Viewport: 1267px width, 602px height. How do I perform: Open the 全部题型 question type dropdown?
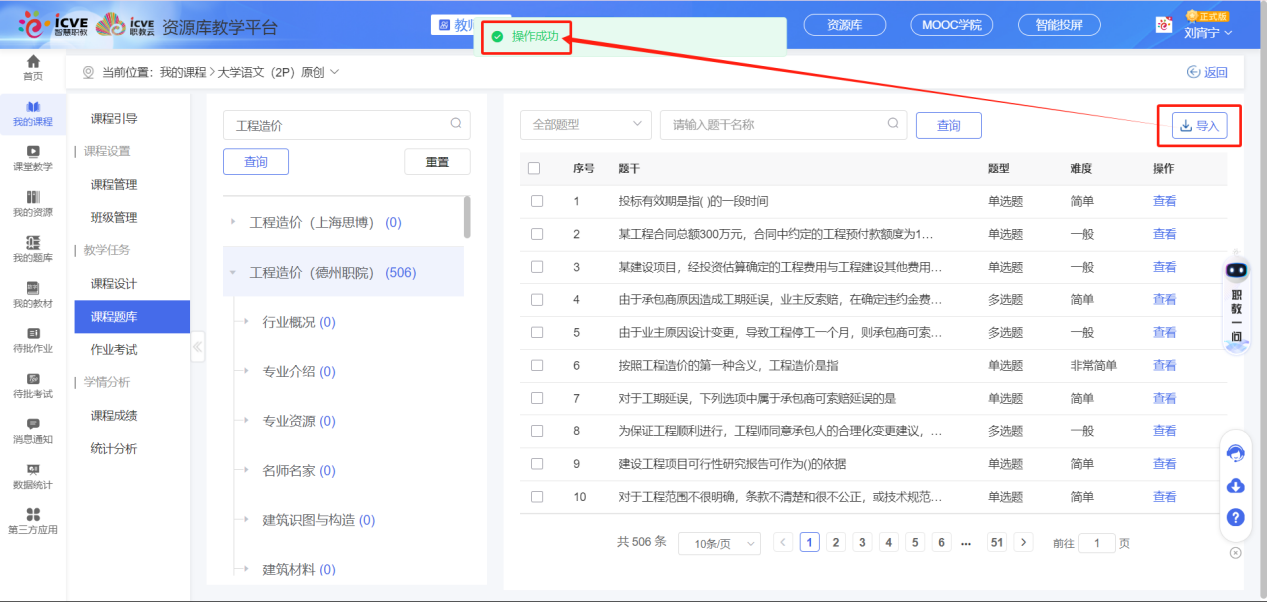585,125
